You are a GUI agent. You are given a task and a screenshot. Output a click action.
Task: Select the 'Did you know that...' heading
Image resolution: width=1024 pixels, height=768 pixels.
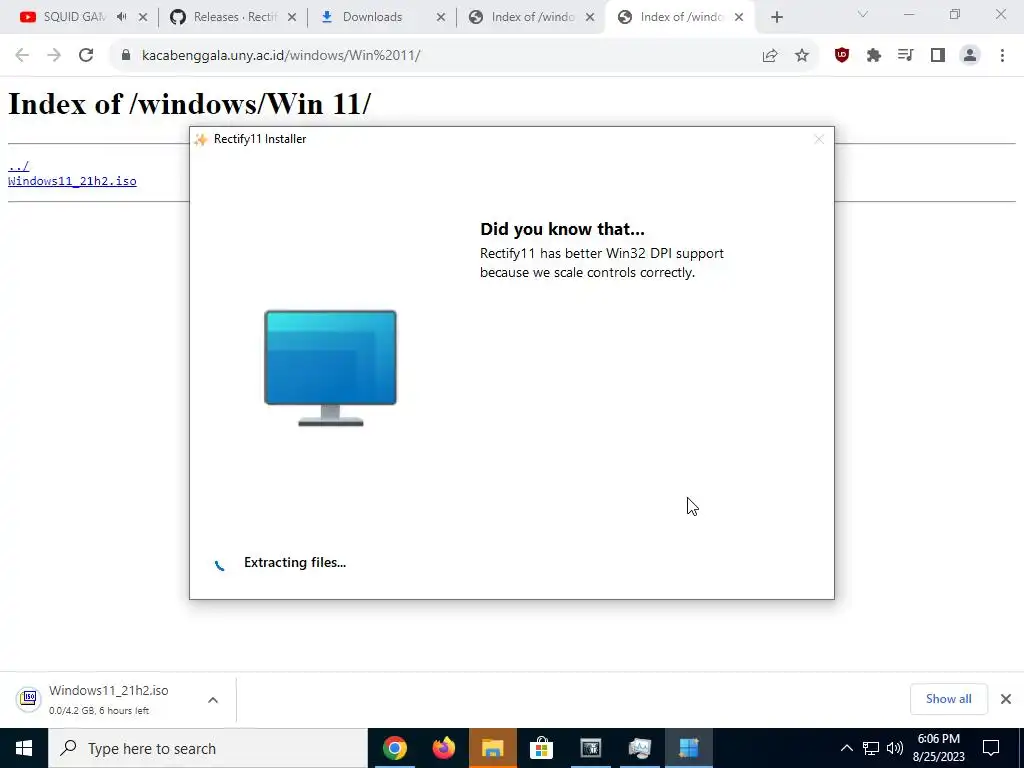tap(562, 229)
